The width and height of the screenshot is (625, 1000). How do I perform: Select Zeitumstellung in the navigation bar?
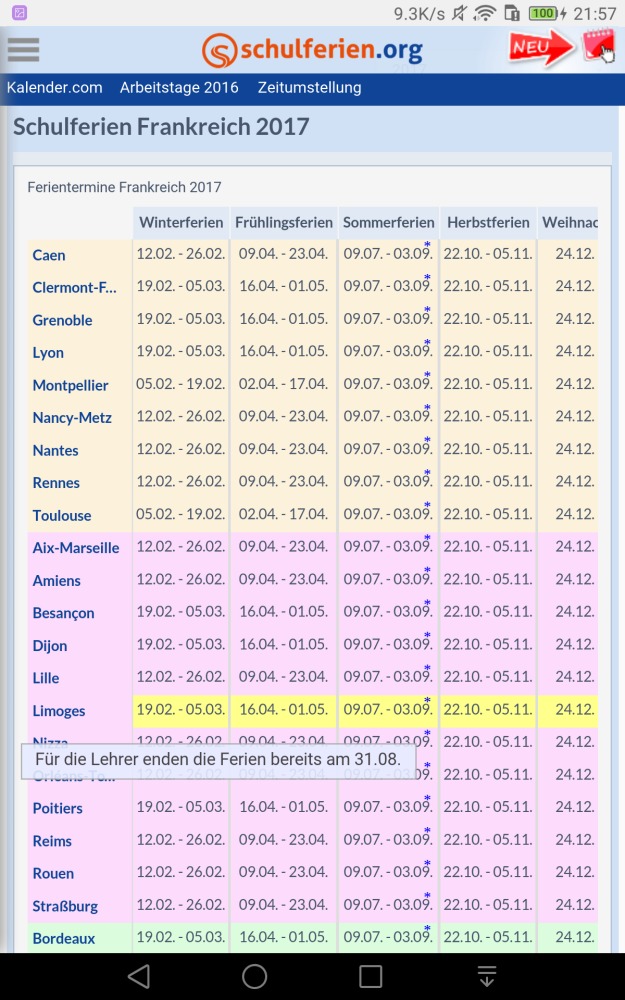[x=309, y=87]
